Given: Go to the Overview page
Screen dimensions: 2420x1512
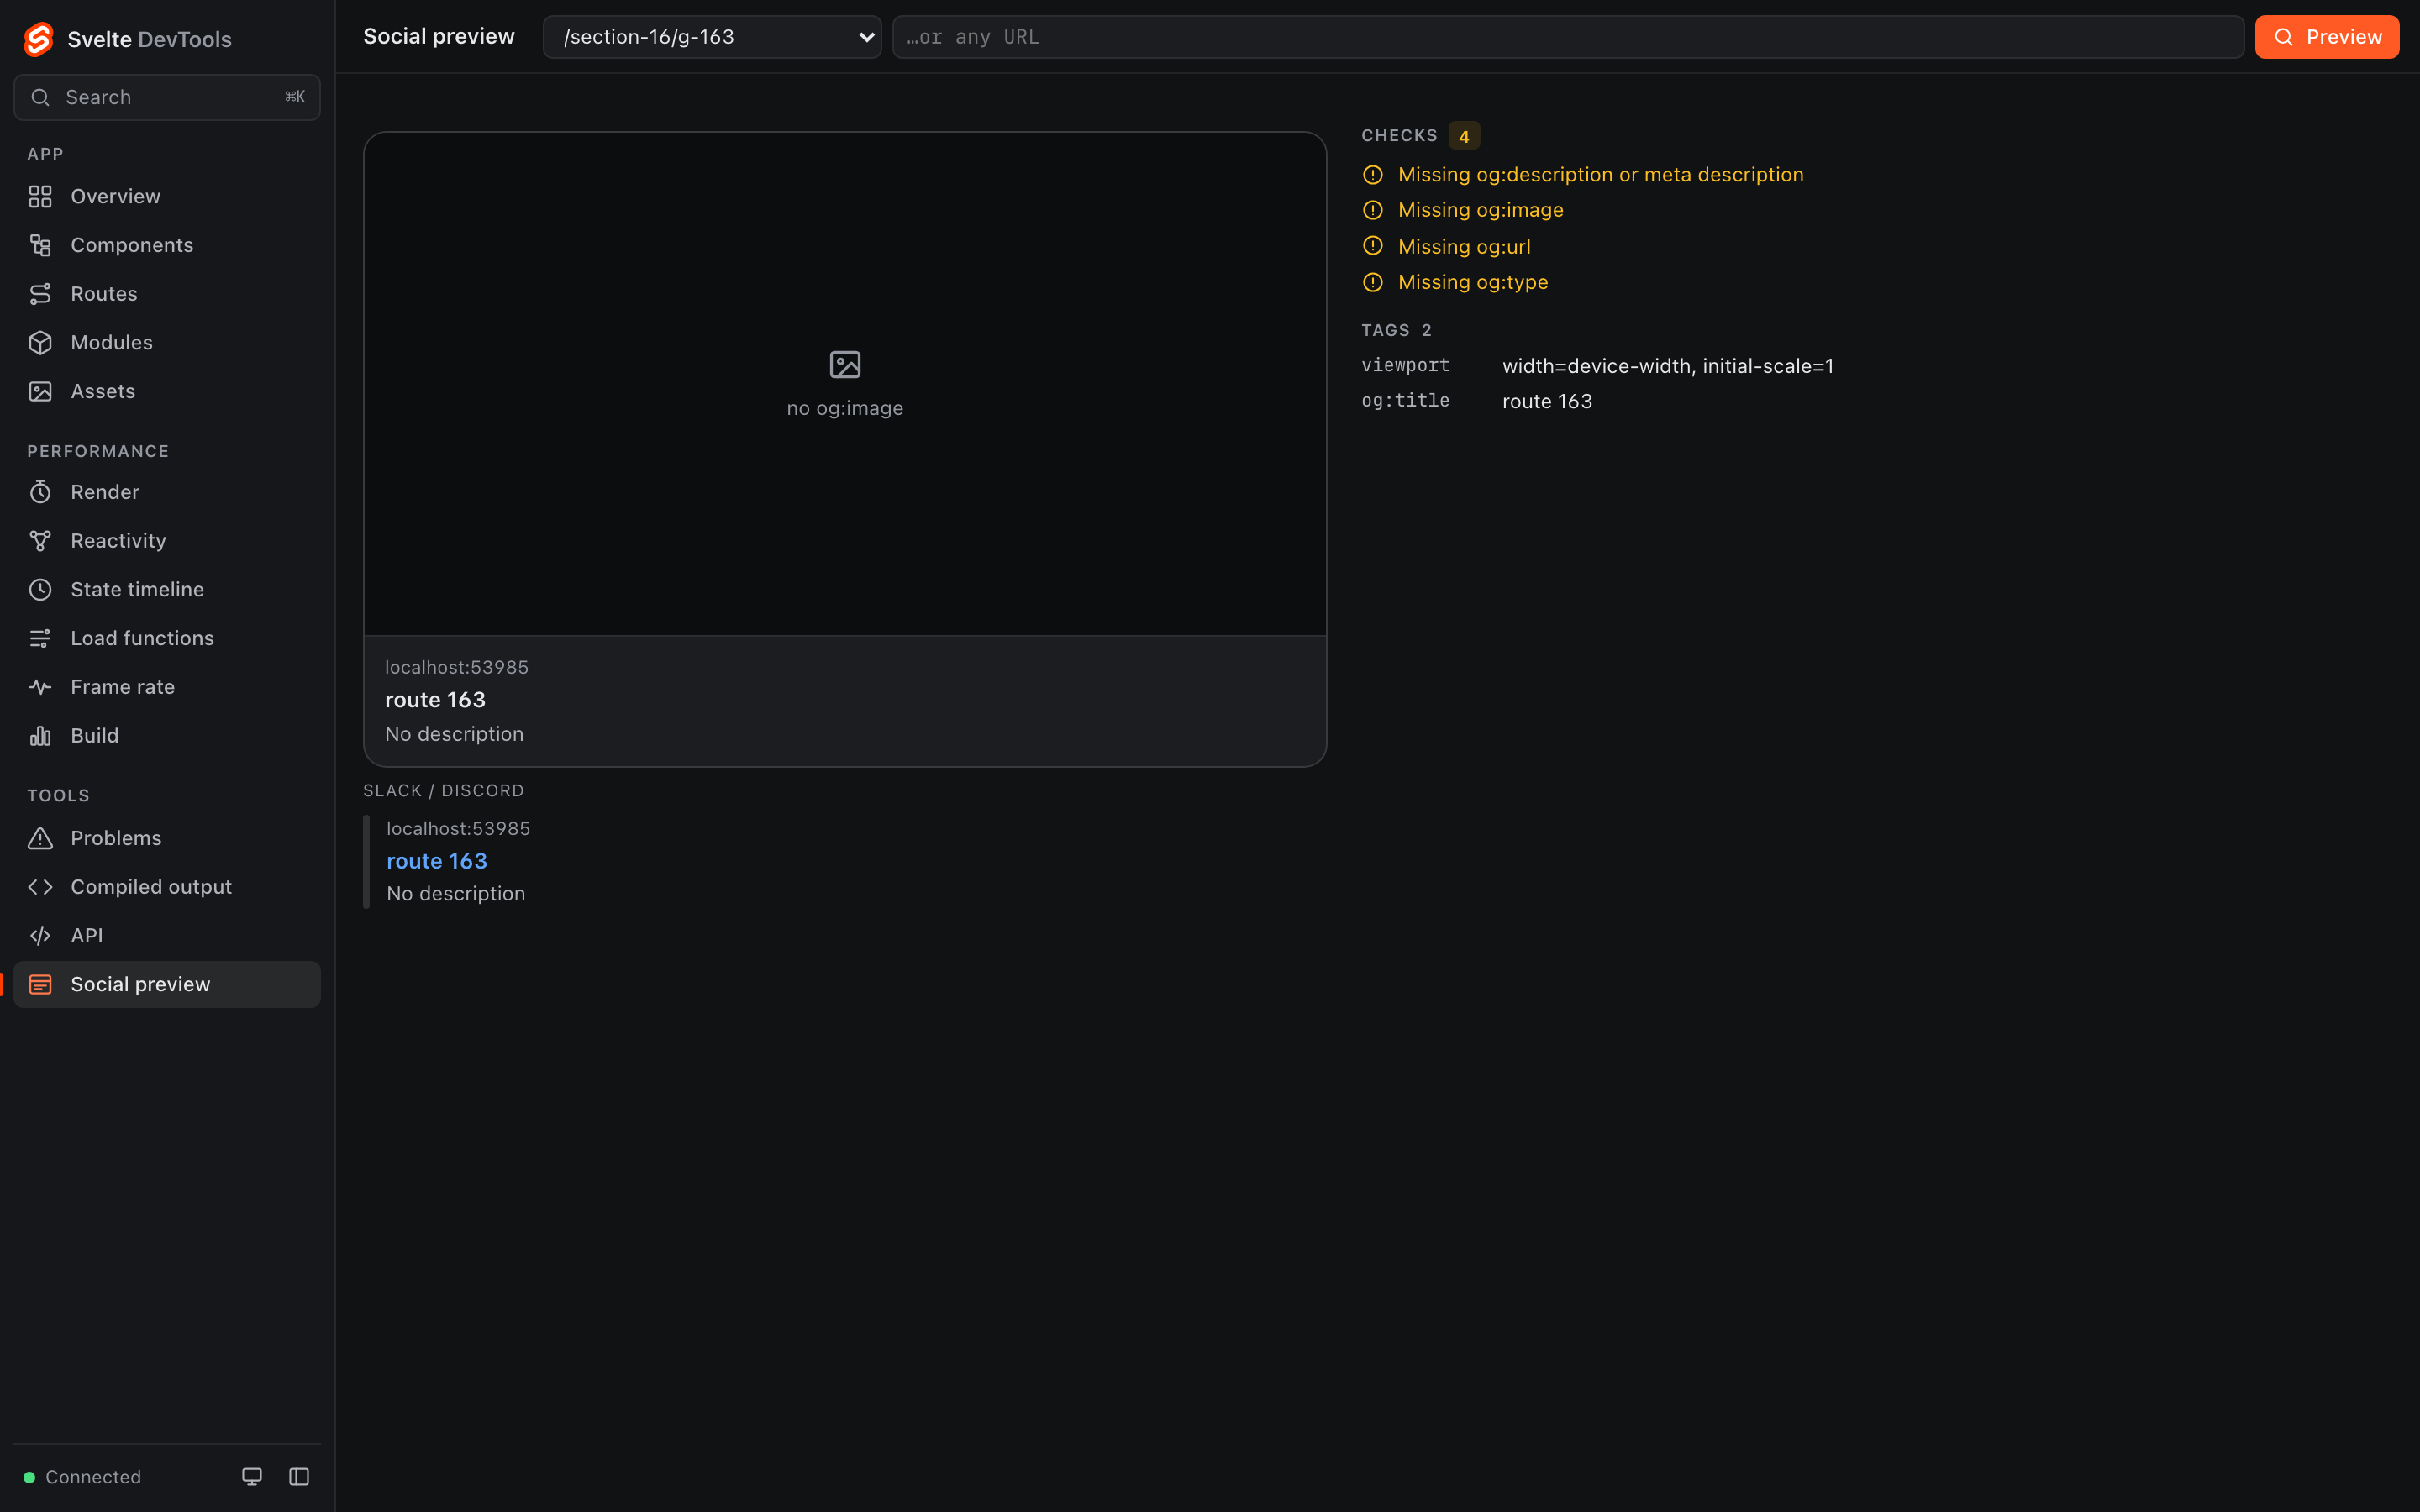Looking at the screenshot, I should pyautogui.click(x=167, y=197).
